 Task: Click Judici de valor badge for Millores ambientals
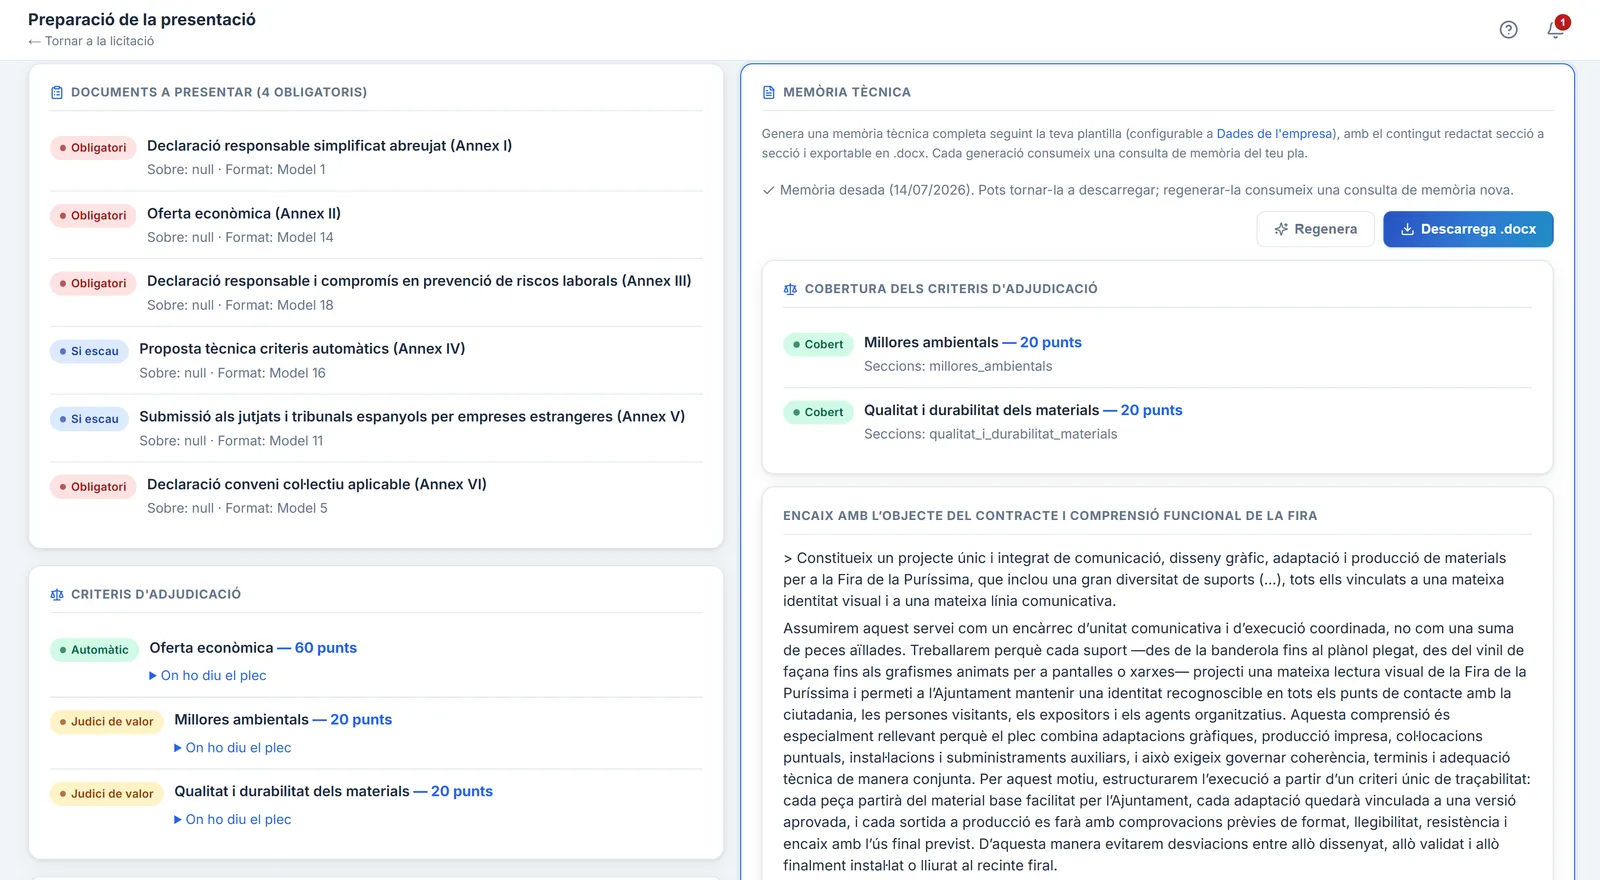(x=106, y=722)
